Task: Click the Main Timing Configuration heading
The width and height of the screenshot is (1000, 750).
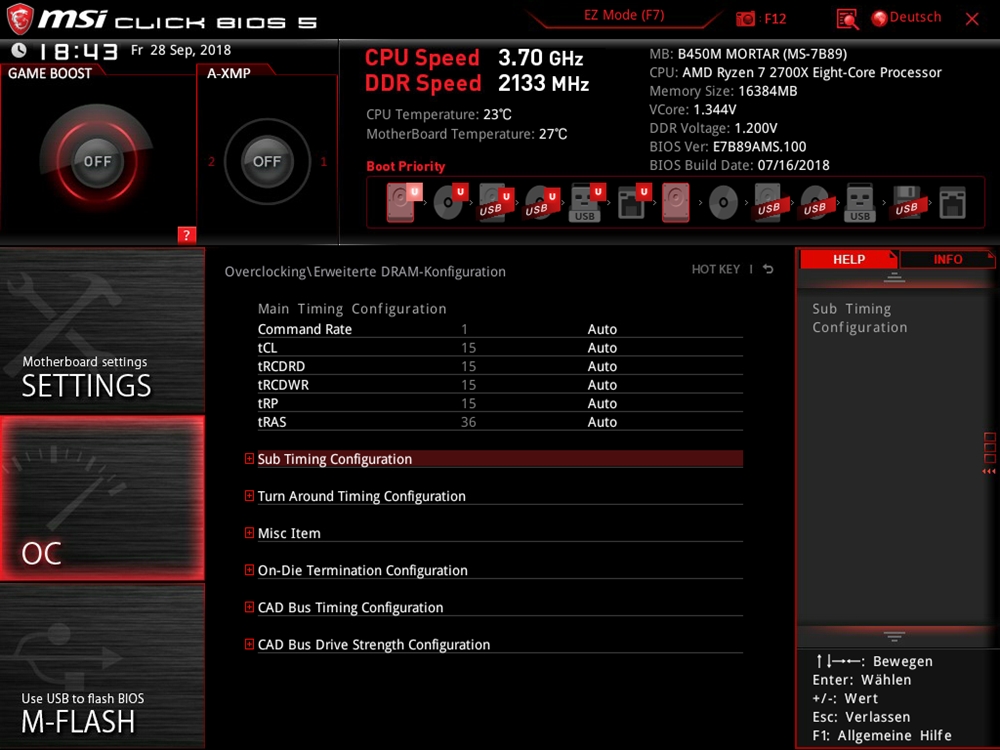Action: (x=352, y=309)
